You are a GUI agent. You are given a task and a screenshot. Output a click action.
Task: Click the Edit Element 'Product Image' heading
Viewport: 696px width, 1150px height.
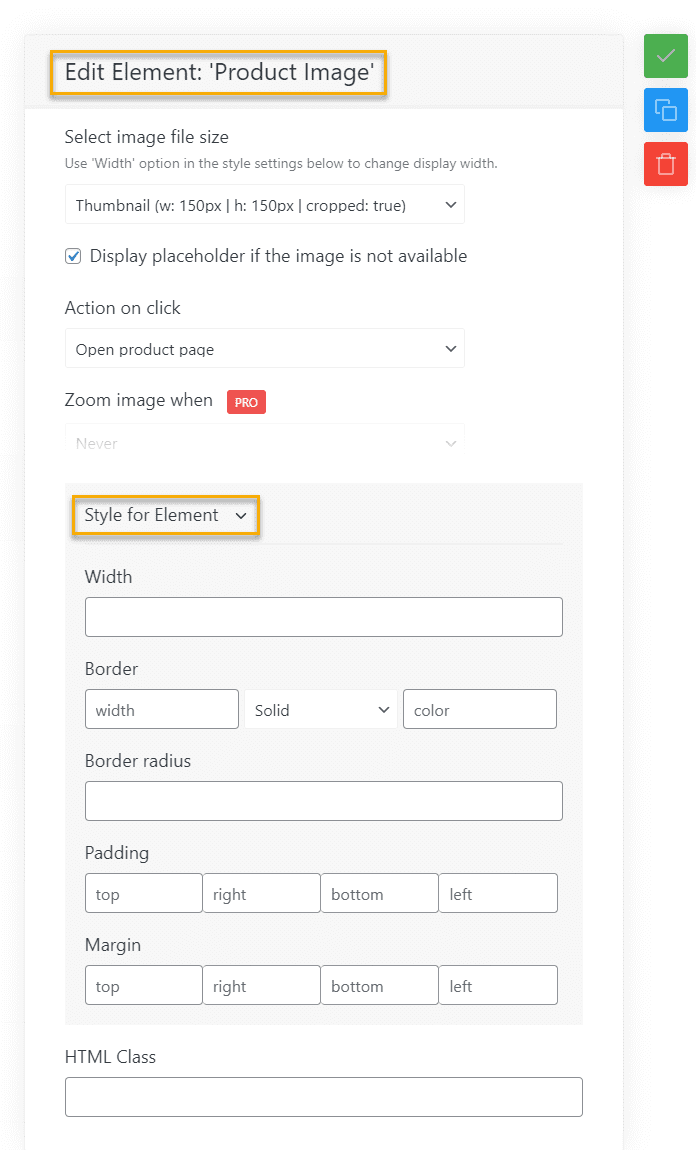pyautogui.click(x=219, y=72)
